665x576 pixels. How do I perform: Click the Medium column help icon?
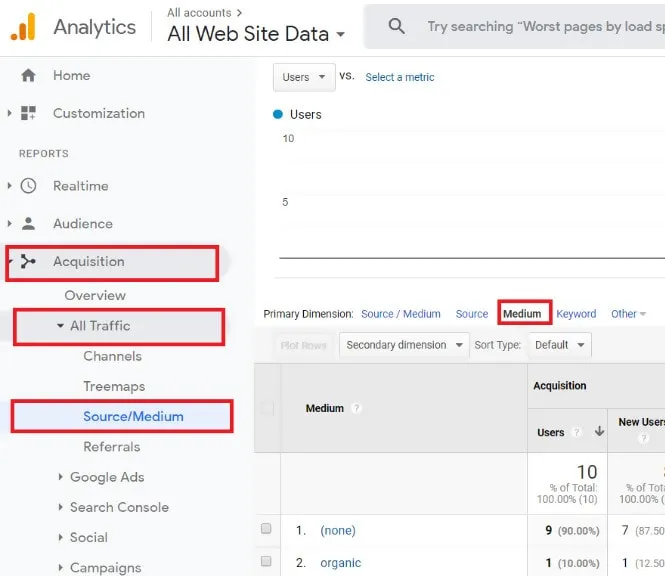point(357,408)
